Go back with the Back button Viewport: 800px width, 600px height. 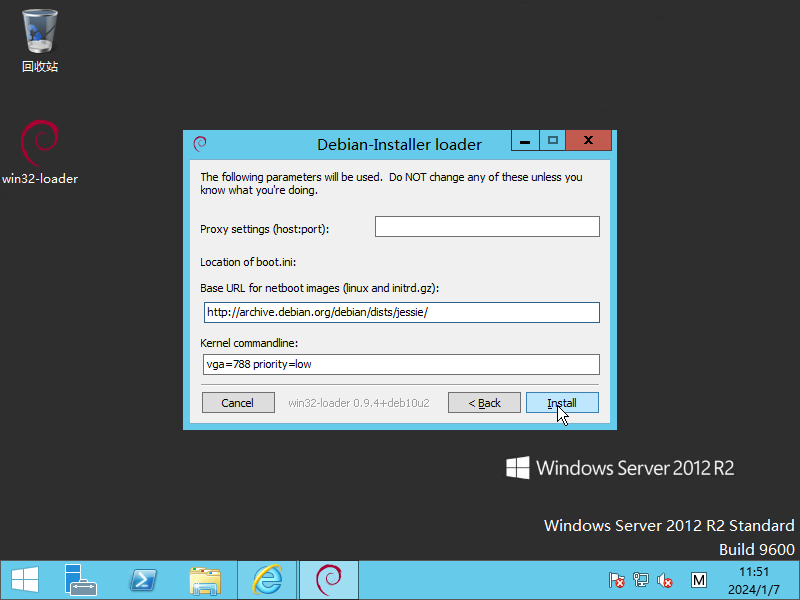[x=484, y=403]
